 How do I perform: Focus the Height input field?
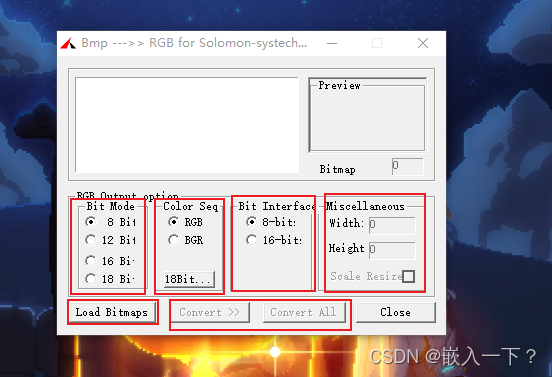coord(392,250)
